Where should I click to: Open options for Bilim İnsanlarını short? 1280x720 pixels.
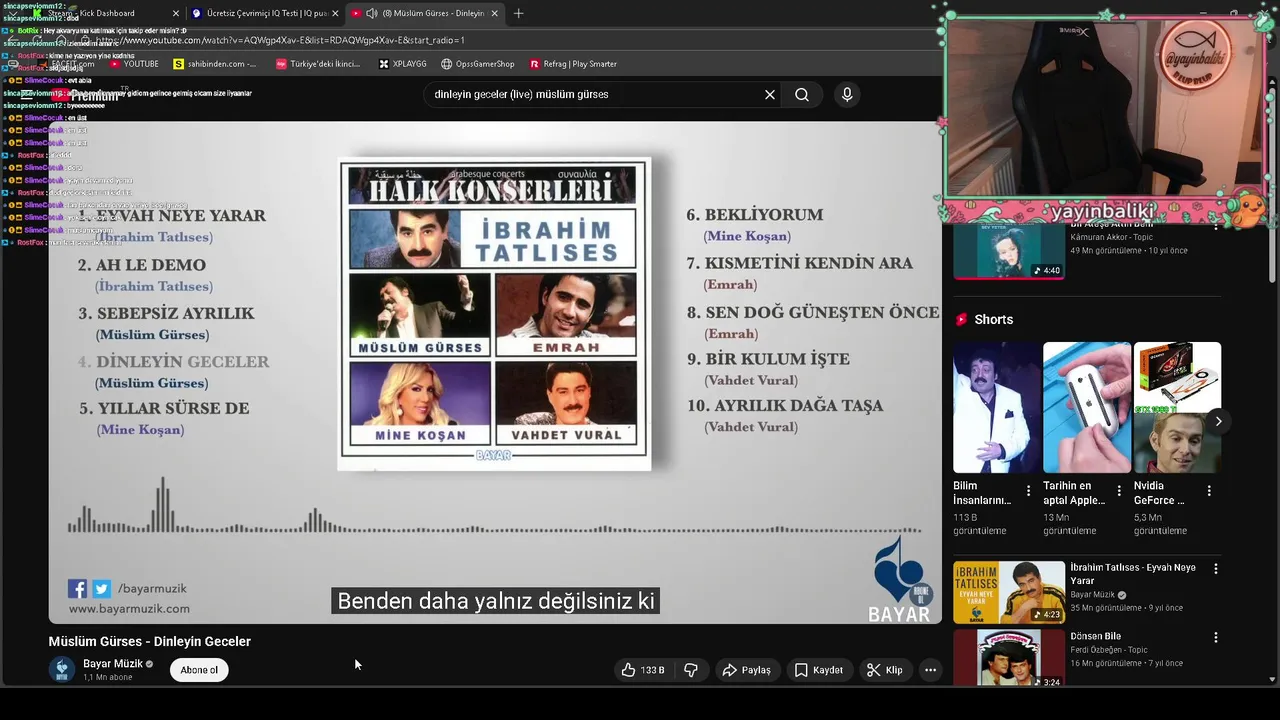pyautogui.click(x=1028, y=491)
